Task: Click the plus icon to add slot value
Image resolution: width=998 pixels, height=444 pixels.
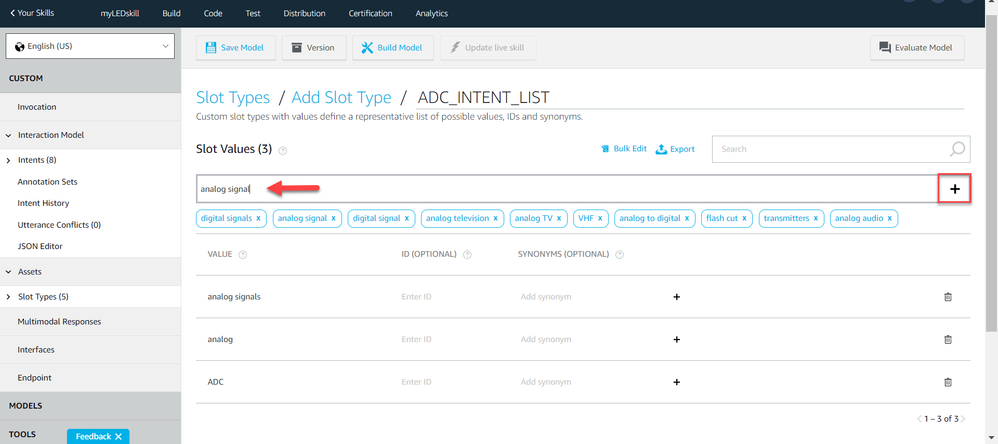Action: [x=954, y=189]
